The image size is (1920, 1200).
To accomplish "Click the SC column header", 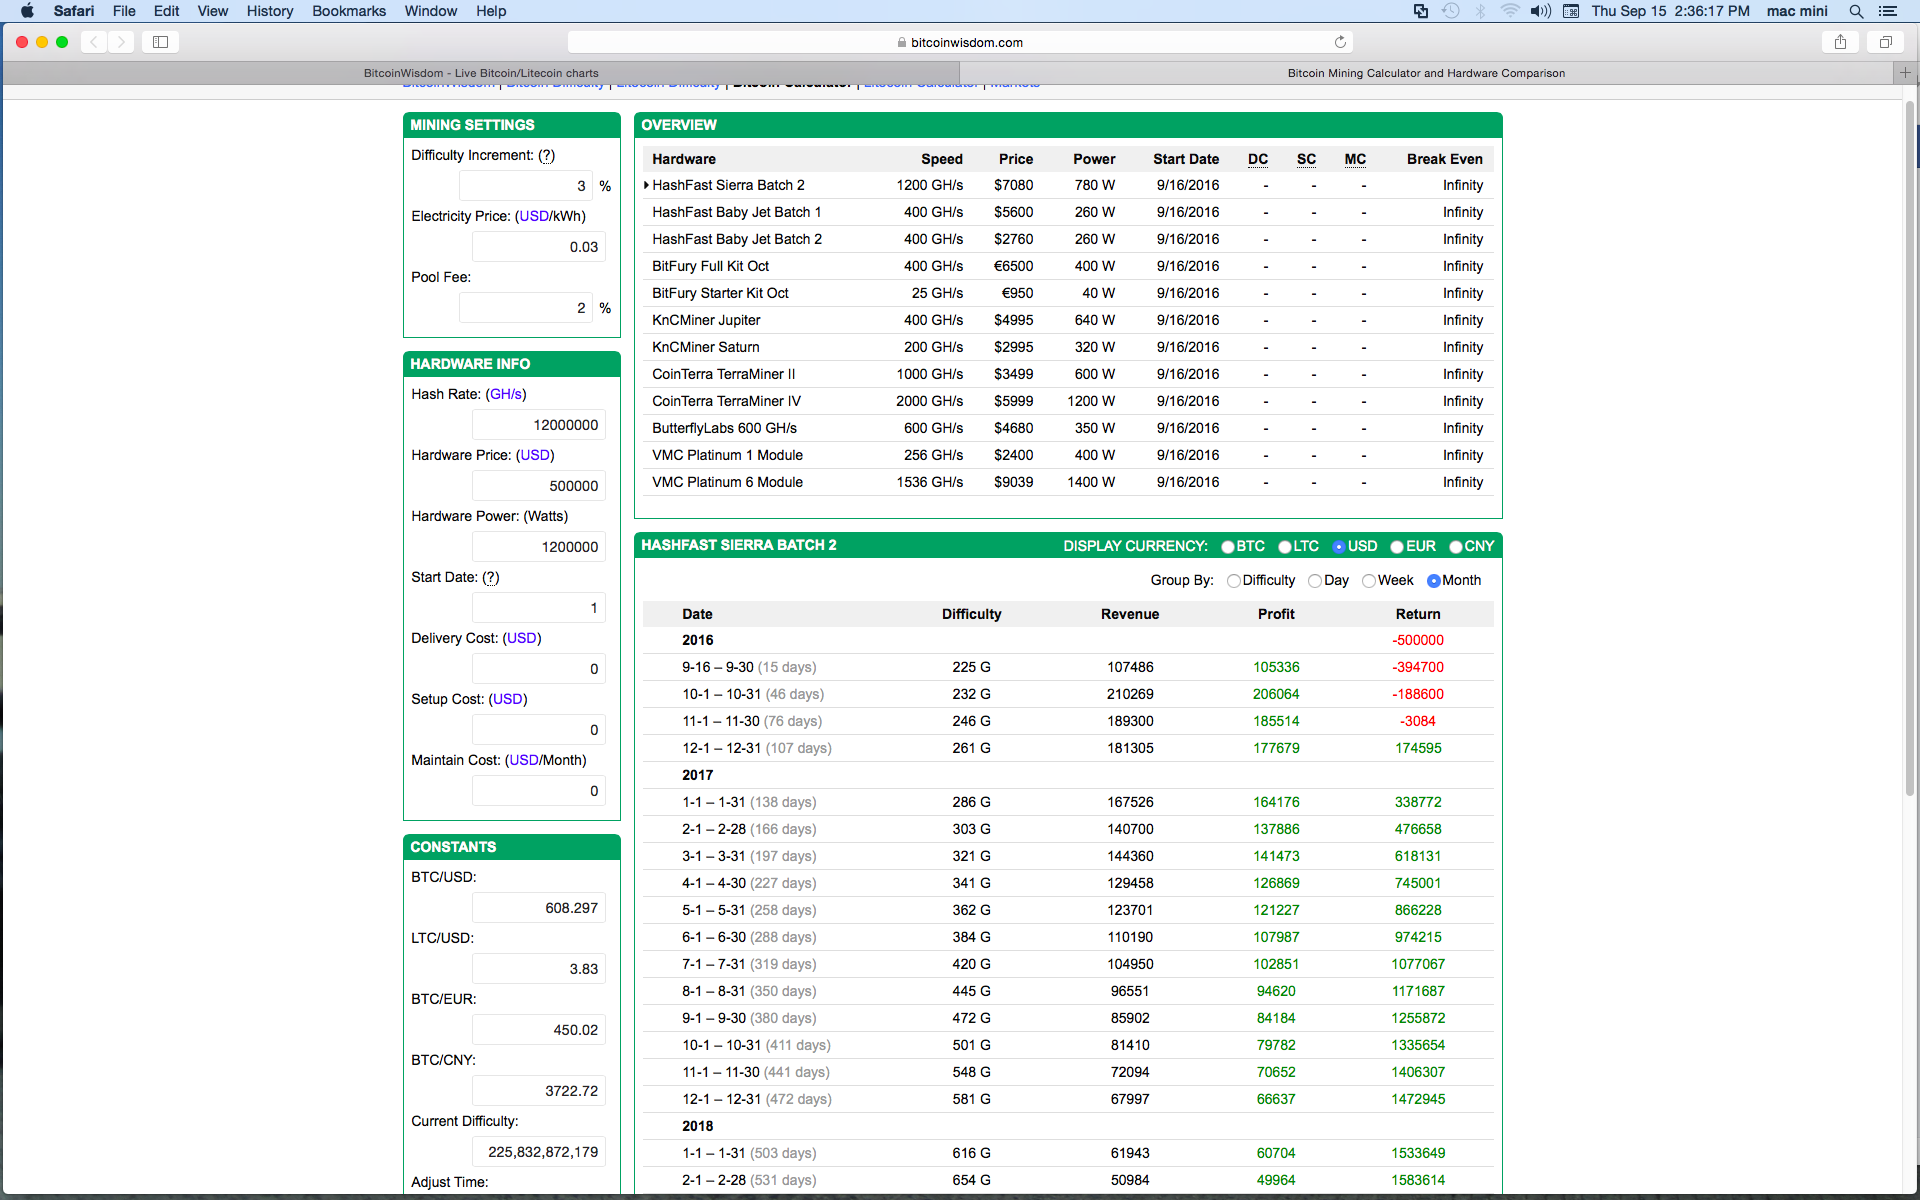I will 1306,159.
